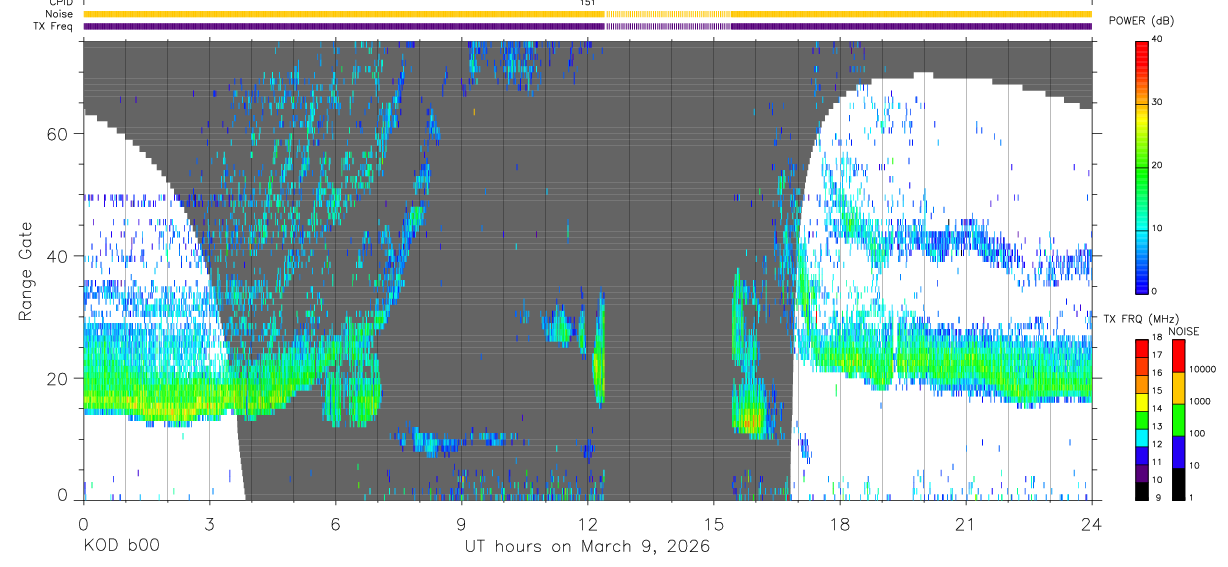Viewport: 1228px width, 567px height.
Task: Pick the blue segment of the NOISE bar
Action: click(x=1178, y=452)
